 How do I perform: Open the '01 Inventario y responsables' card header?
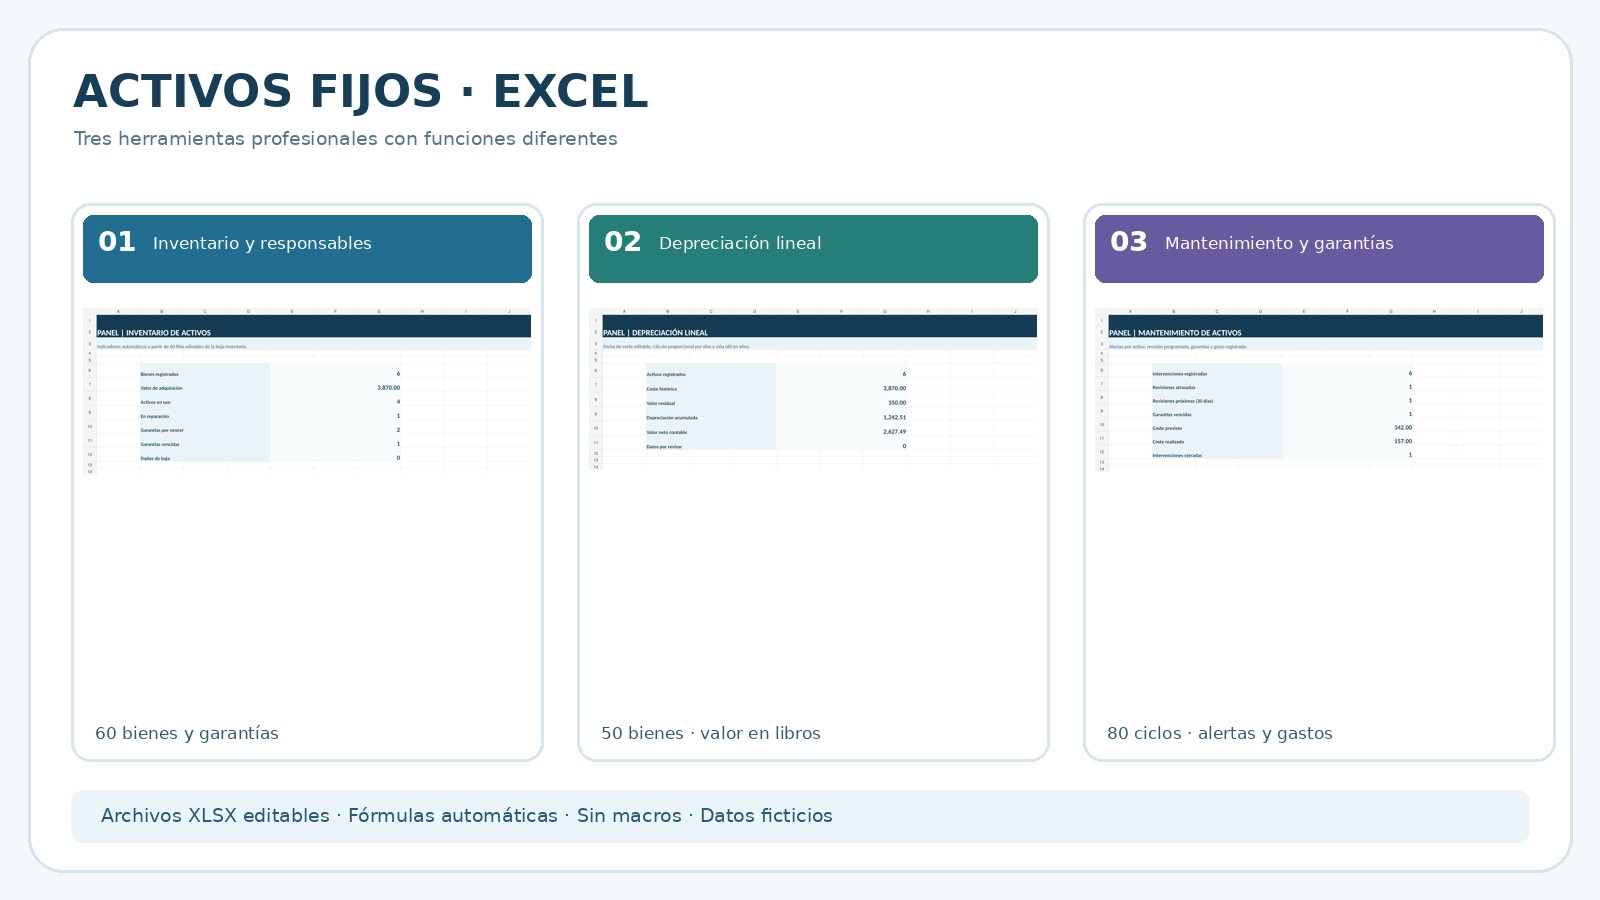coord(307,249)
